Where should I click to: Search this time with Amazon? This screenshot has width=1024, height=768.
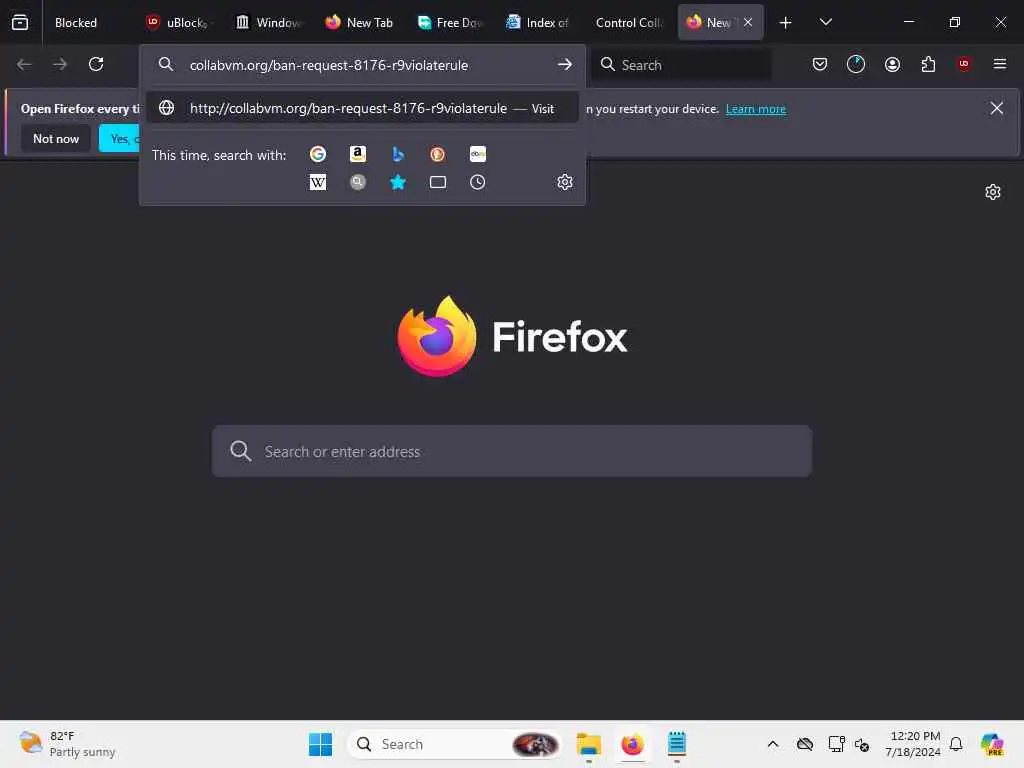pyautogui.click(x=358, y=154)
